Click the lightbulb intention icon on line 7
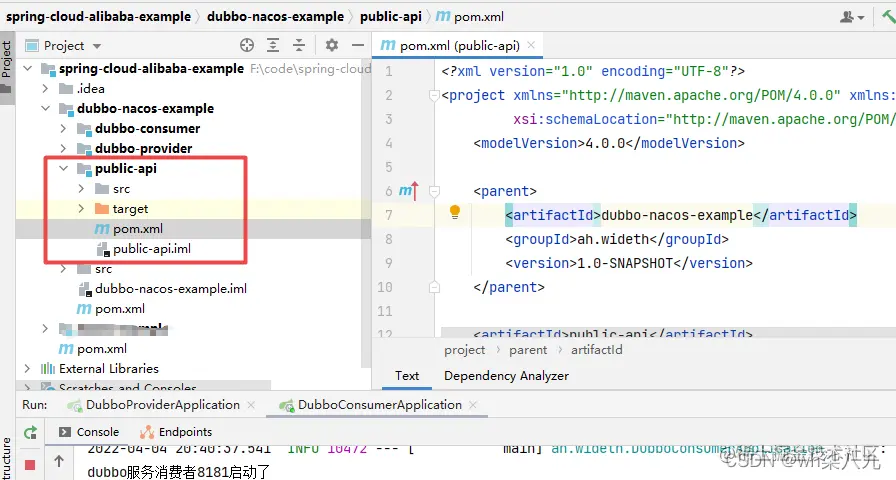 click(x=455, y=212)
